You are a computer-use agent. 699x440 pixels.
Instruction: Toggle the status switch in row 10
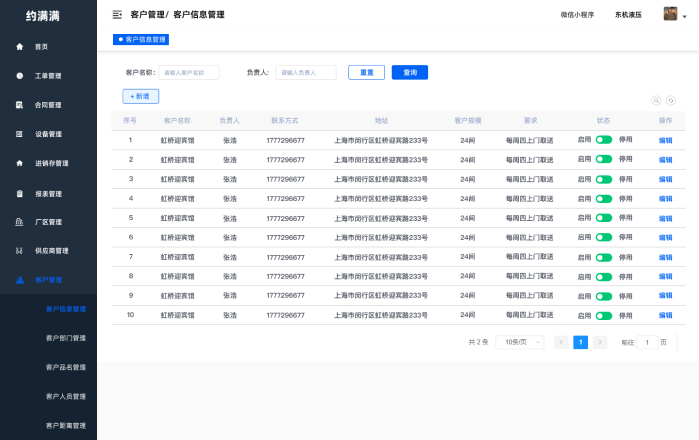pos(604,315)
